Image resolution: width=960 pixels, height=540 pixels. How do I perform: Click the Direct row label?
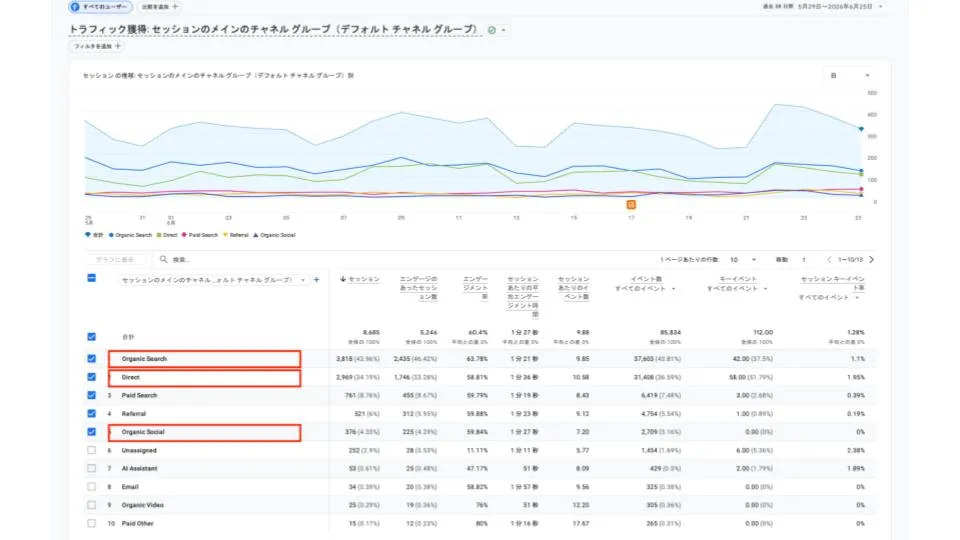(x=130, y=377)
